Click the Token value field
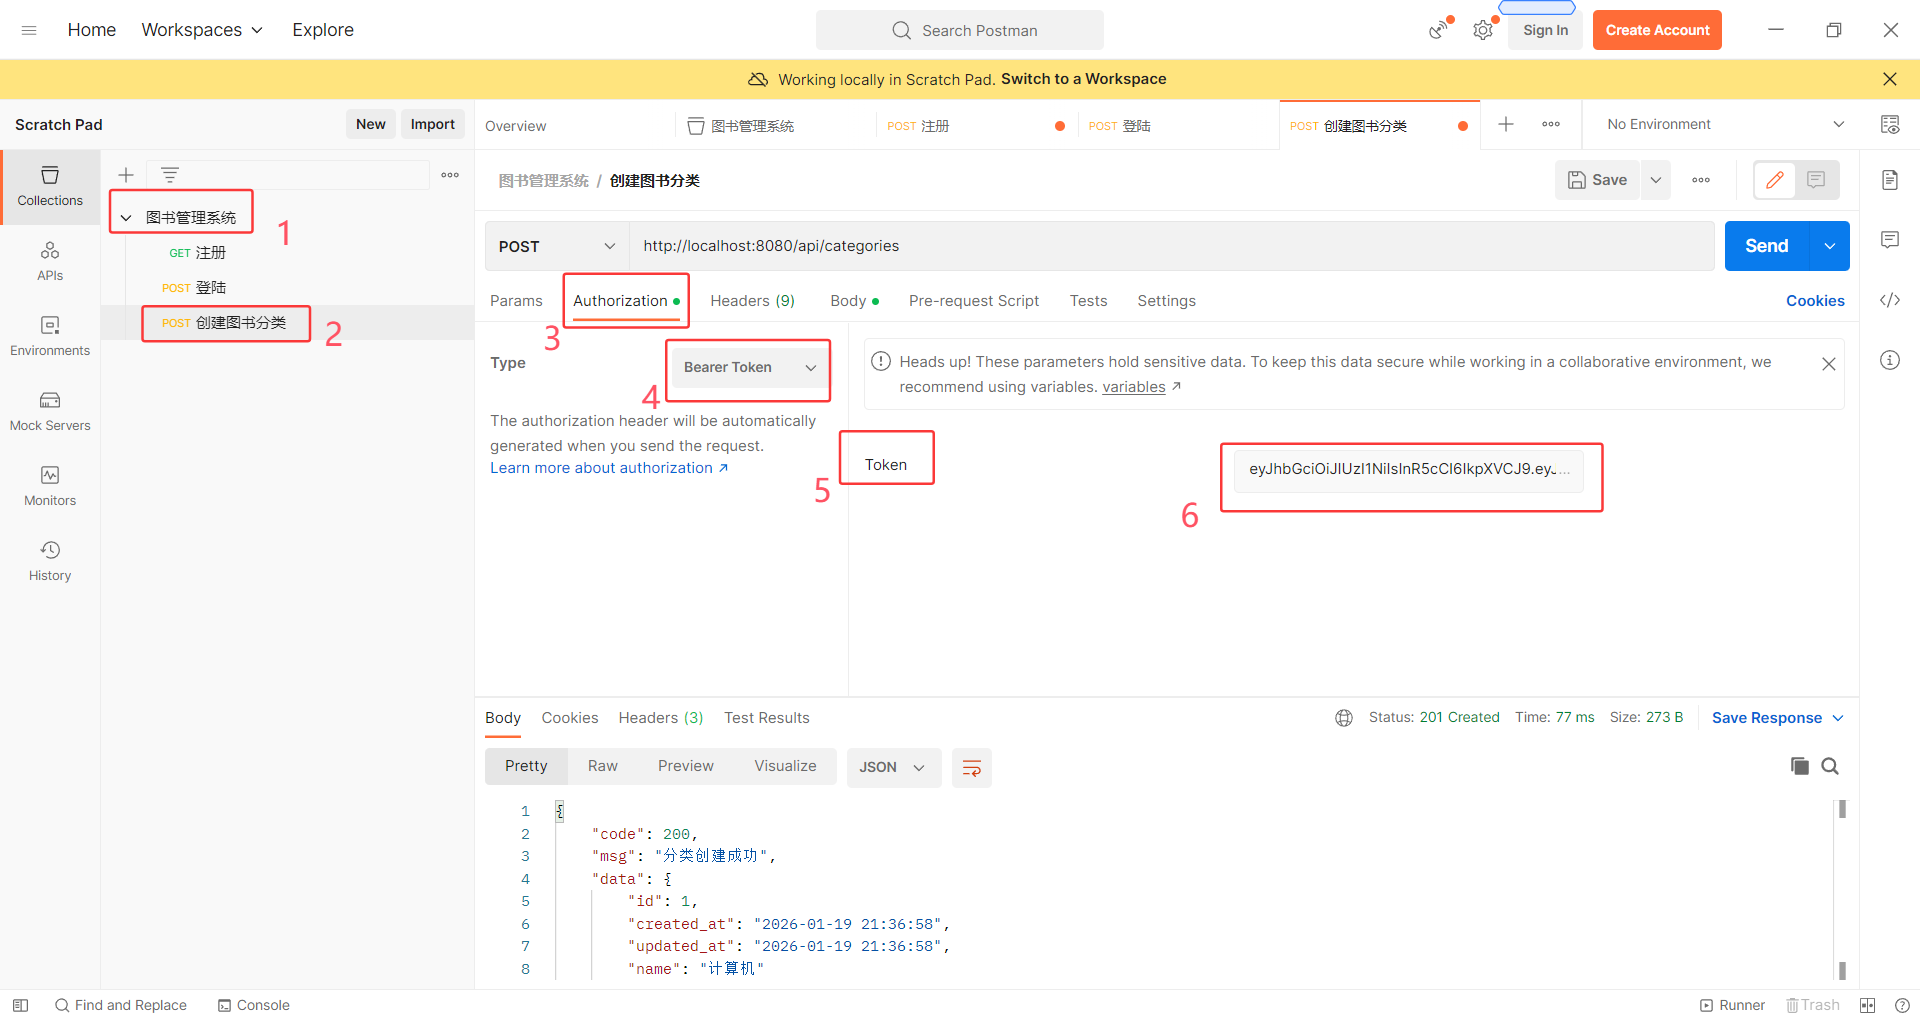Viewport: 1920px width, 1020px height. [1409, 470]
